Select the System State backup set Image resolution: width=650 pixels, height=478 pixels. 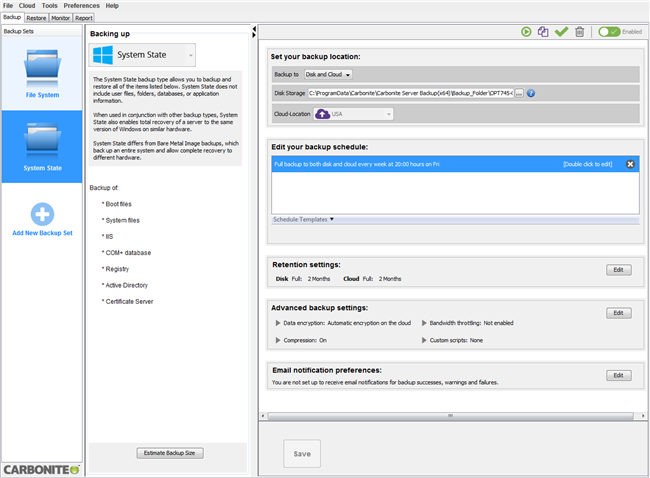point(42,147)
